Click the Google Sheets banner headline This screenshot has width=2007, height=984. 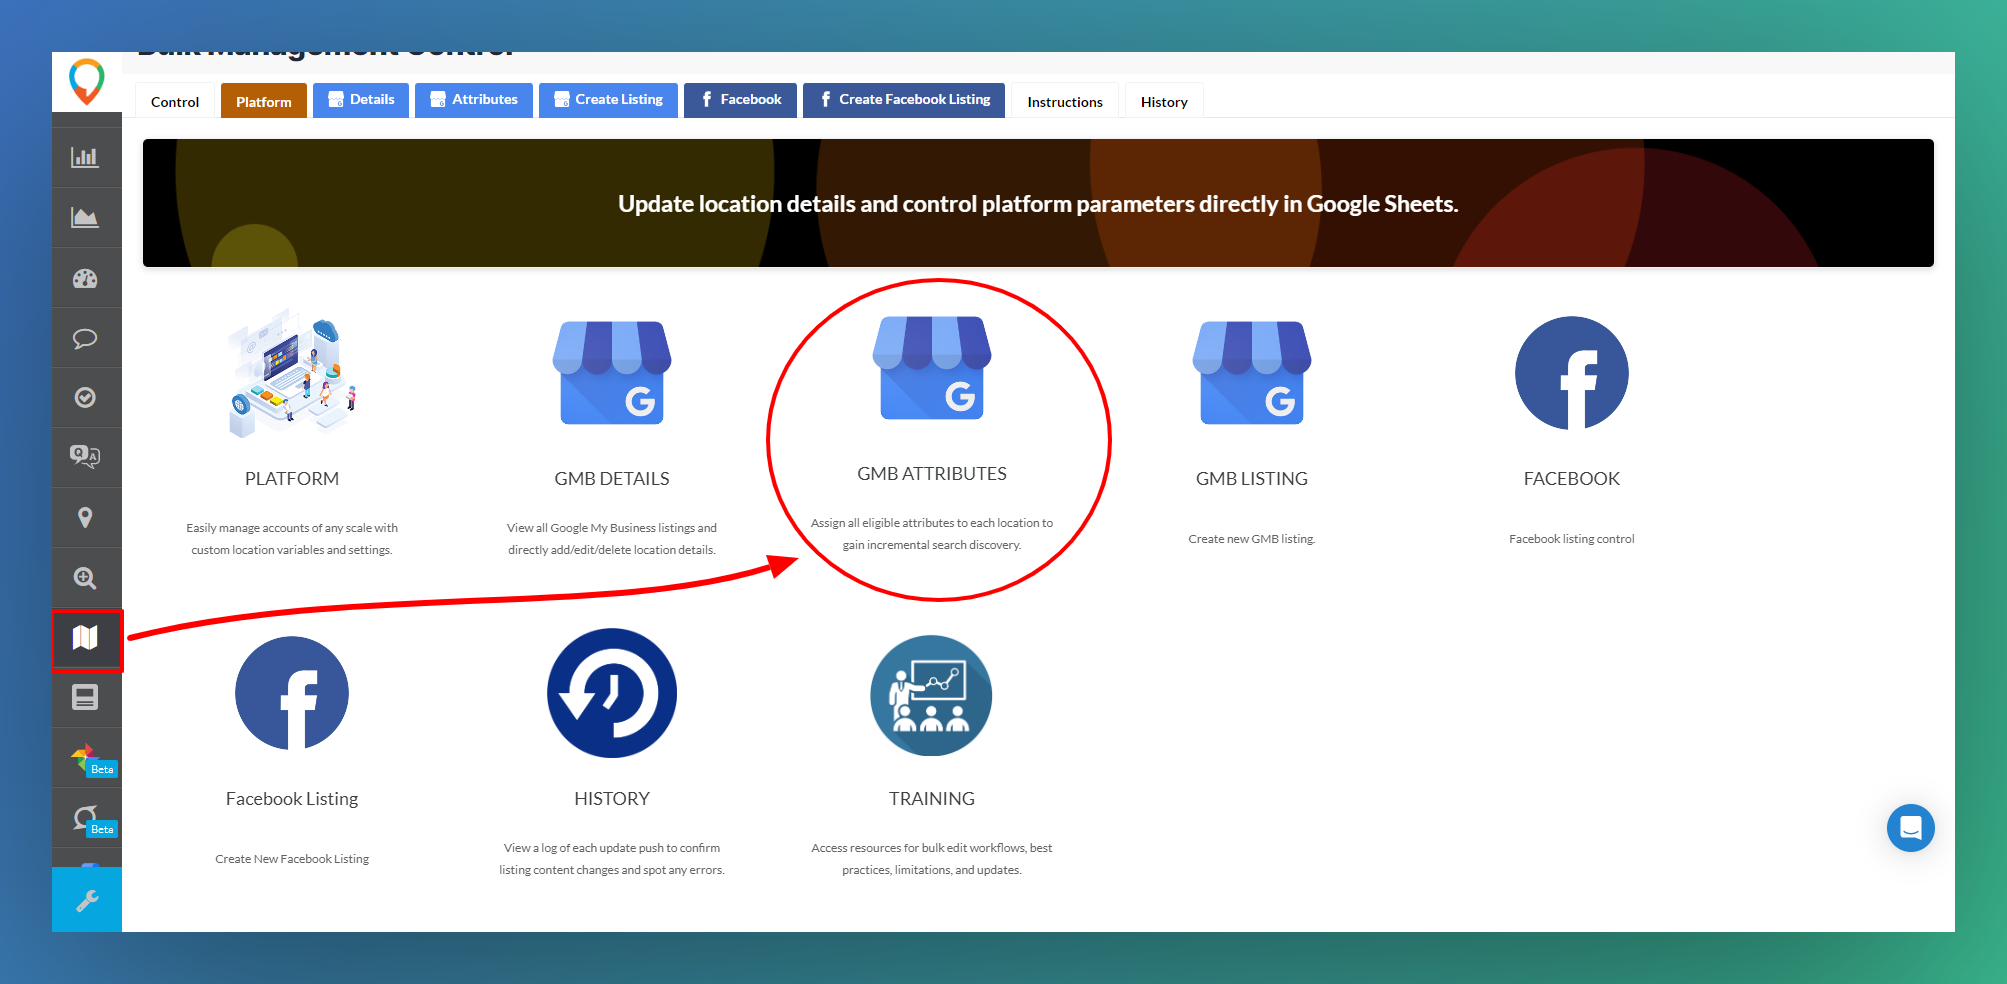click(x=1038, y=204)
